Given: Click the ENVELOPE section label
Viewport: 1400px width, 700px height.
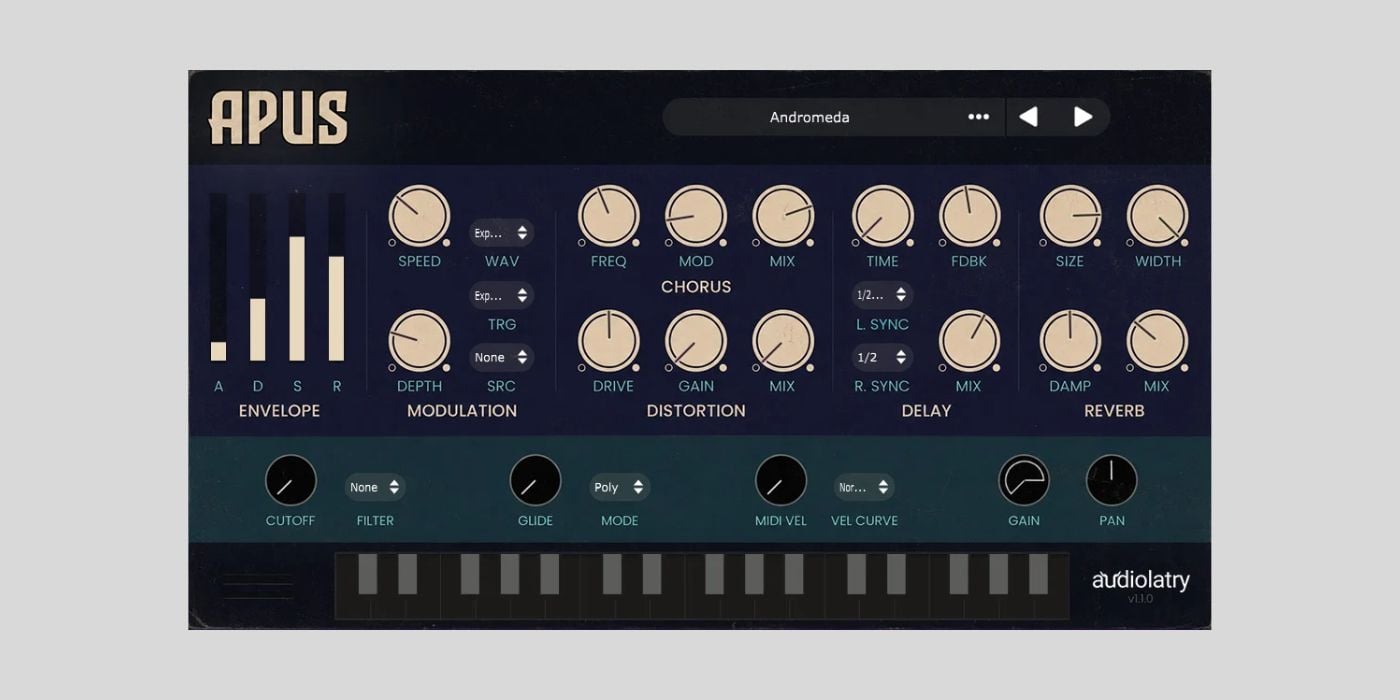Looking at the screenshot, I should (279, 411).
